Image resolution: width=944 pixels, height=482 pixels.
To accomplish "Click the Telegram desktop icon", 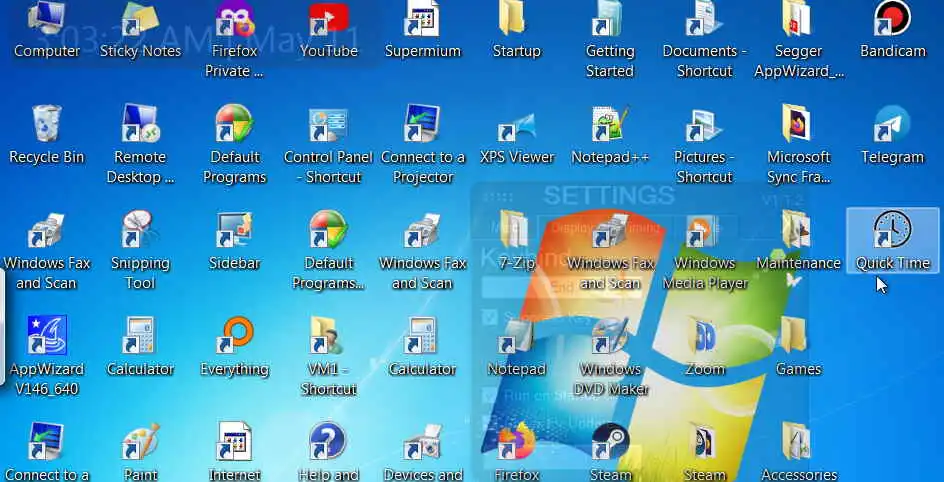I will (x=892, y=125).
